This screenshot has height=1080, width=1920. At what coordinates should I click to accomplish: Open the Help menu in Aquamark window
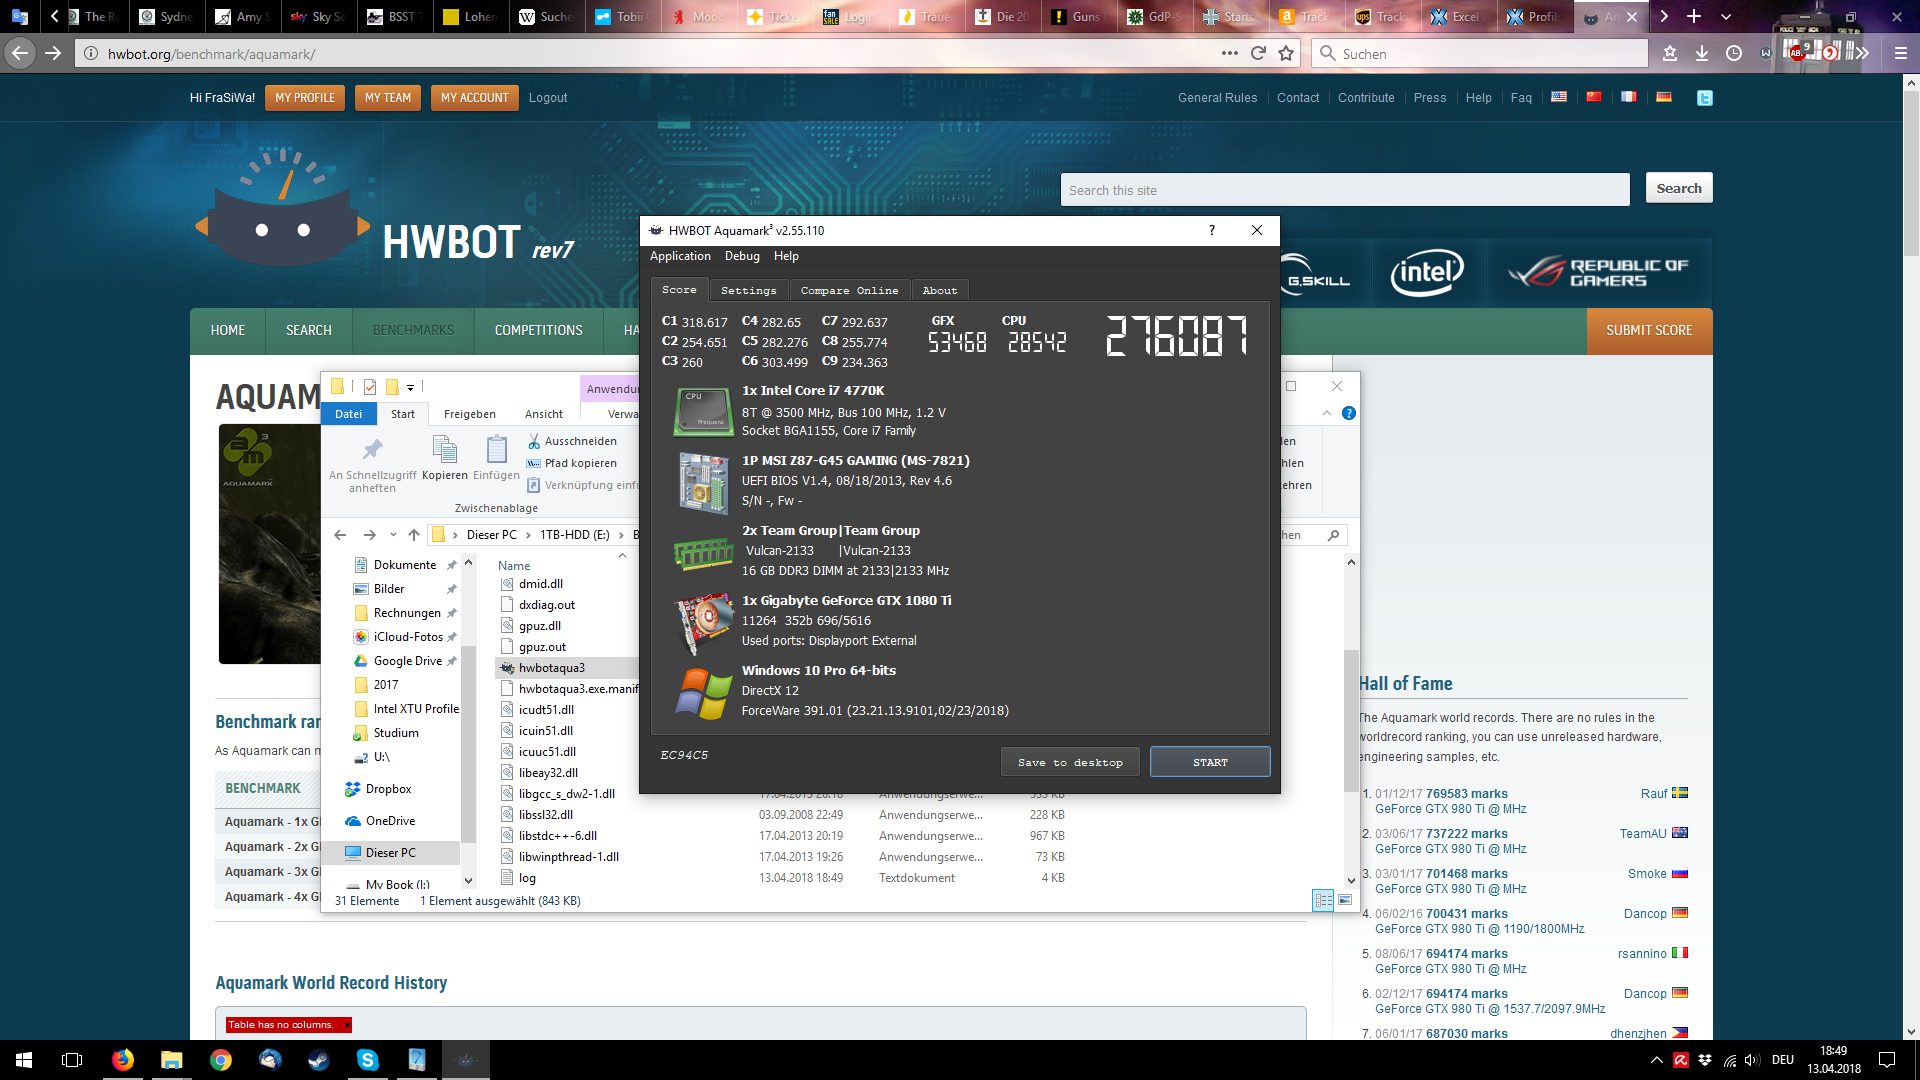(x=786, y=256)
